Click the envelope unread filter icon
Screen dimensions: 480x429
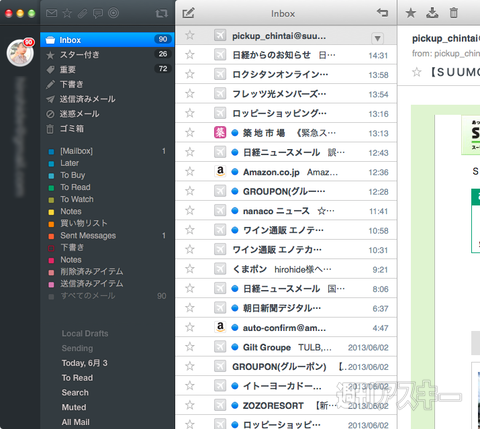(x=51, y=13)
